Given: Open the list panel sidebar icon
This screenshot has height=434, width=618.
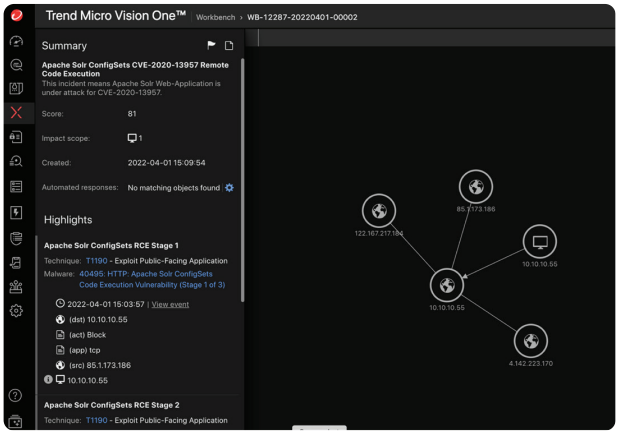Looking at the screenshot, I should click(16, 187).
